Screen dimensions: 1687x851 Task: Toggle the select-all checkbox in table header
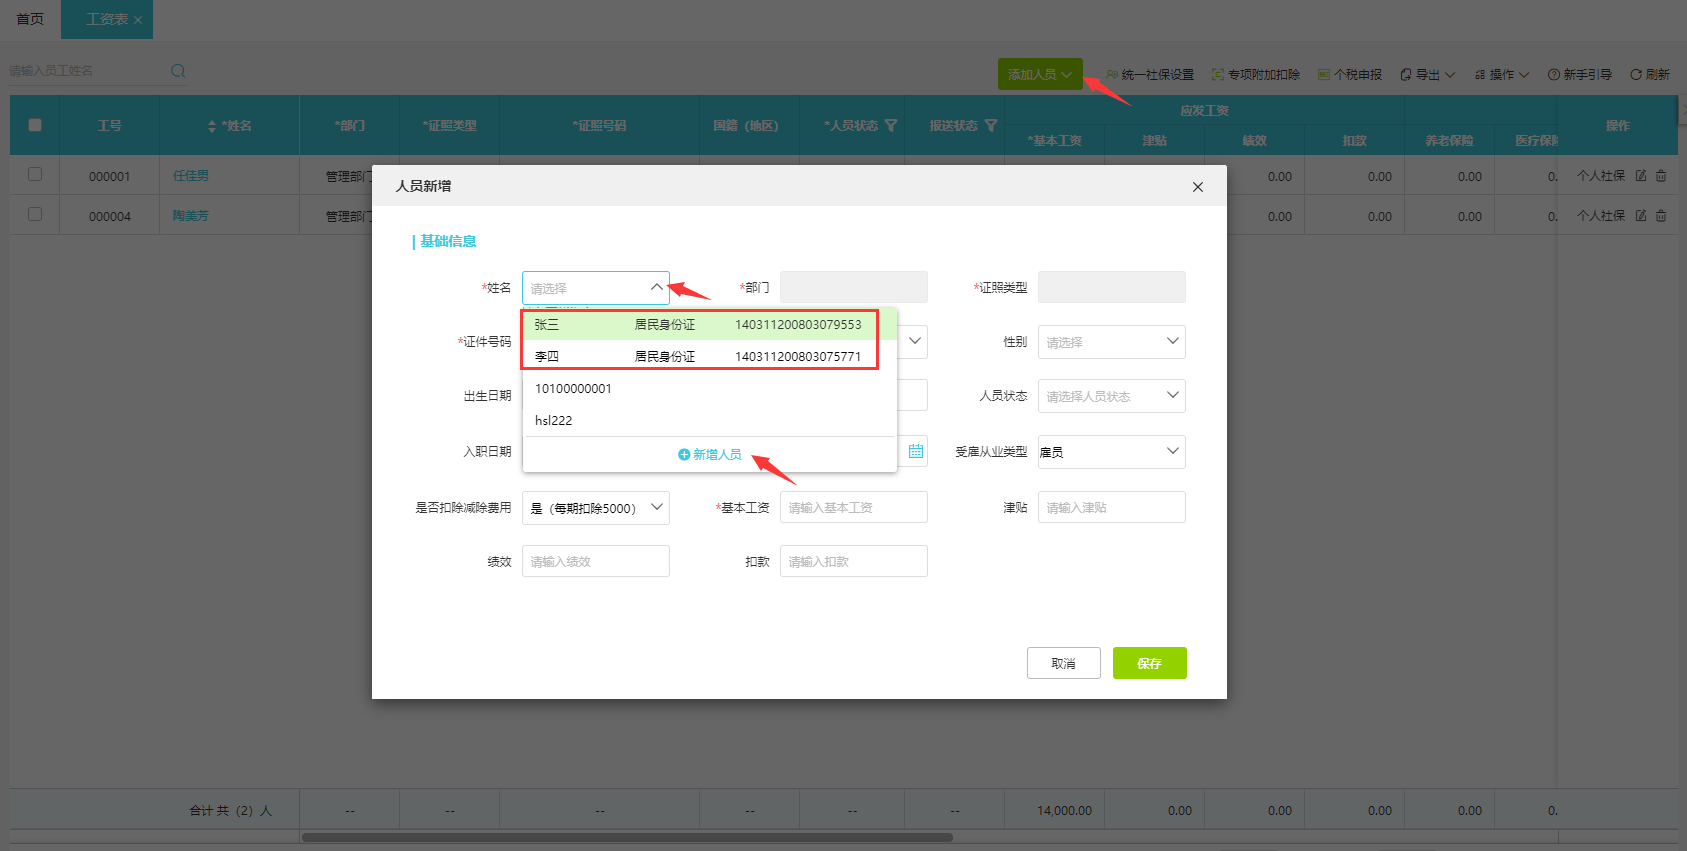[x=35, y=125]
